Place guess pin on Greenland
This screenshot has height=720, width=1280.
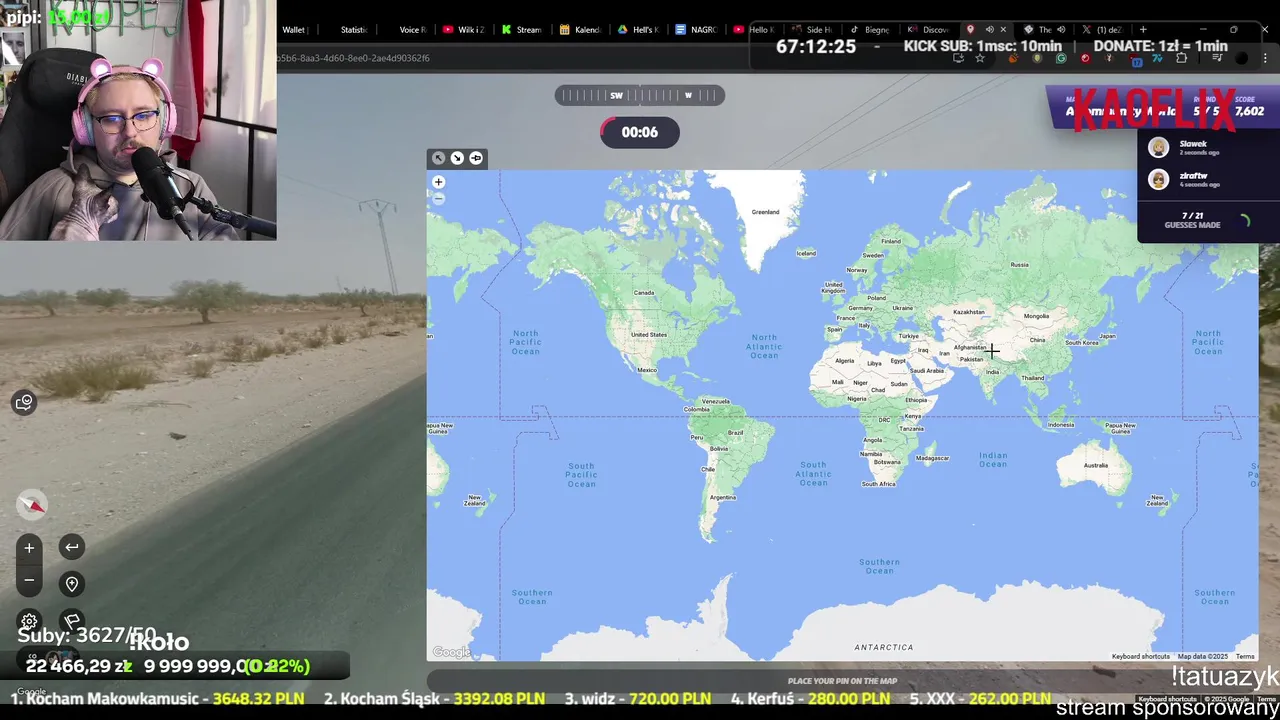(765, 212)
